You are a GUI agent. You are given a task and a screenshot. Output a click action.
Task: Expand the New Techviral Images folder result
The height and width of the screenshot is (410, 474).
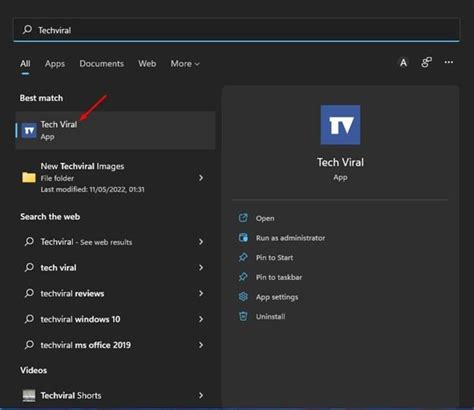201,178
